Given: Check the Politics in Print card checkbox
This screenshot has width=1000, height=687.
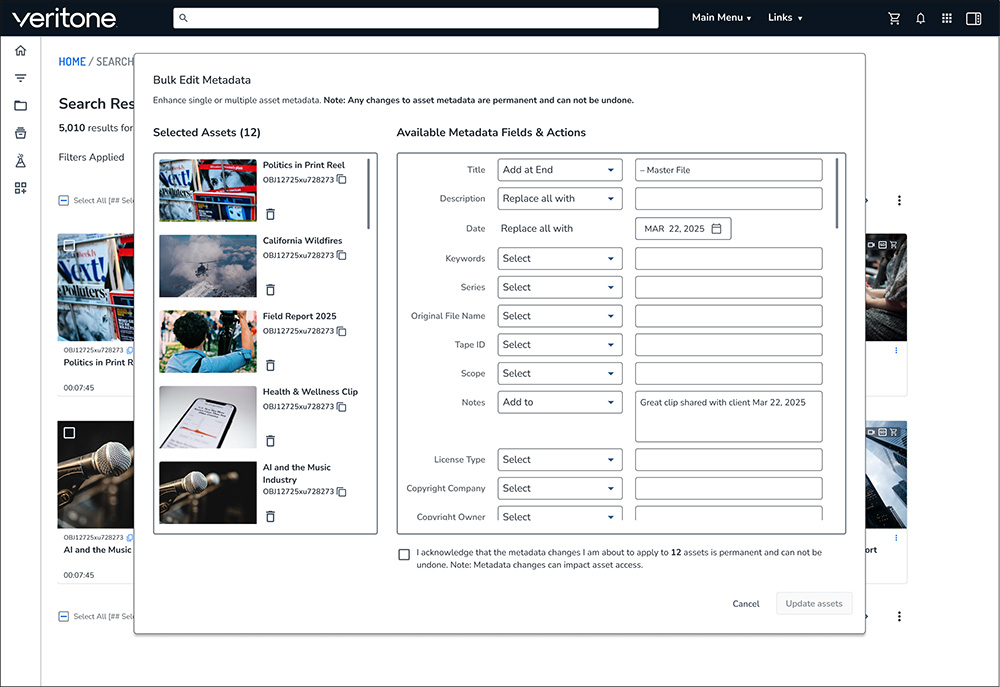Looking at the screenshot, I should coord(70,245).
